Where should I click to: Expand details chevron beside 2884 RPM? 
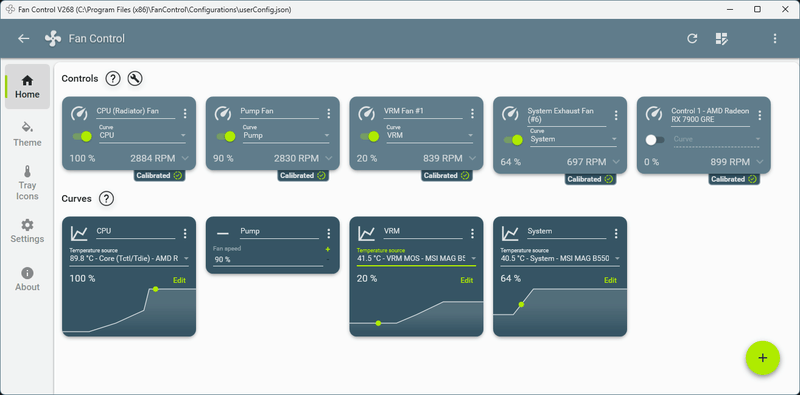tap(185, 159)
